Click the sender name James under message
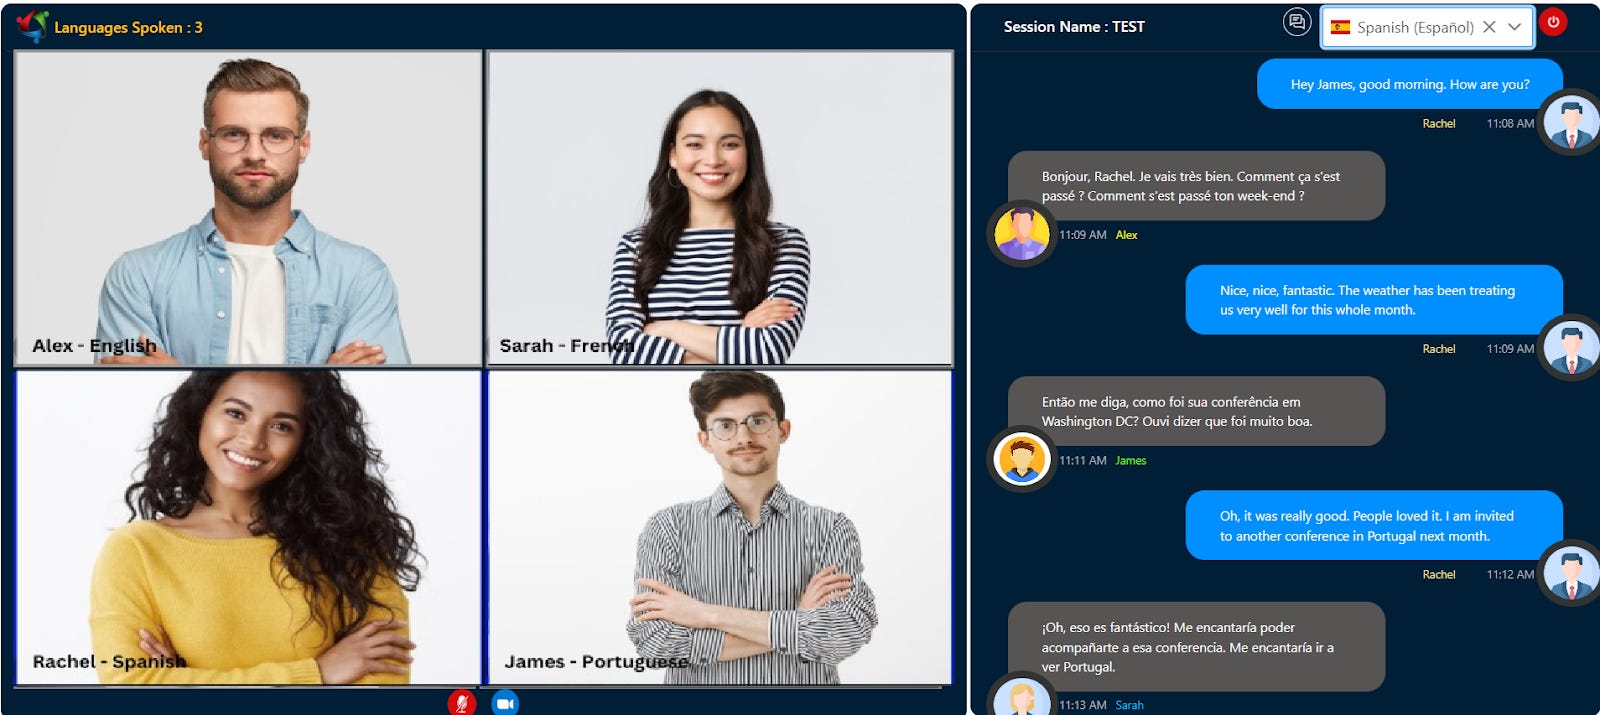This screenshot has height=715, width=1600. click(x=1130, y=461)
